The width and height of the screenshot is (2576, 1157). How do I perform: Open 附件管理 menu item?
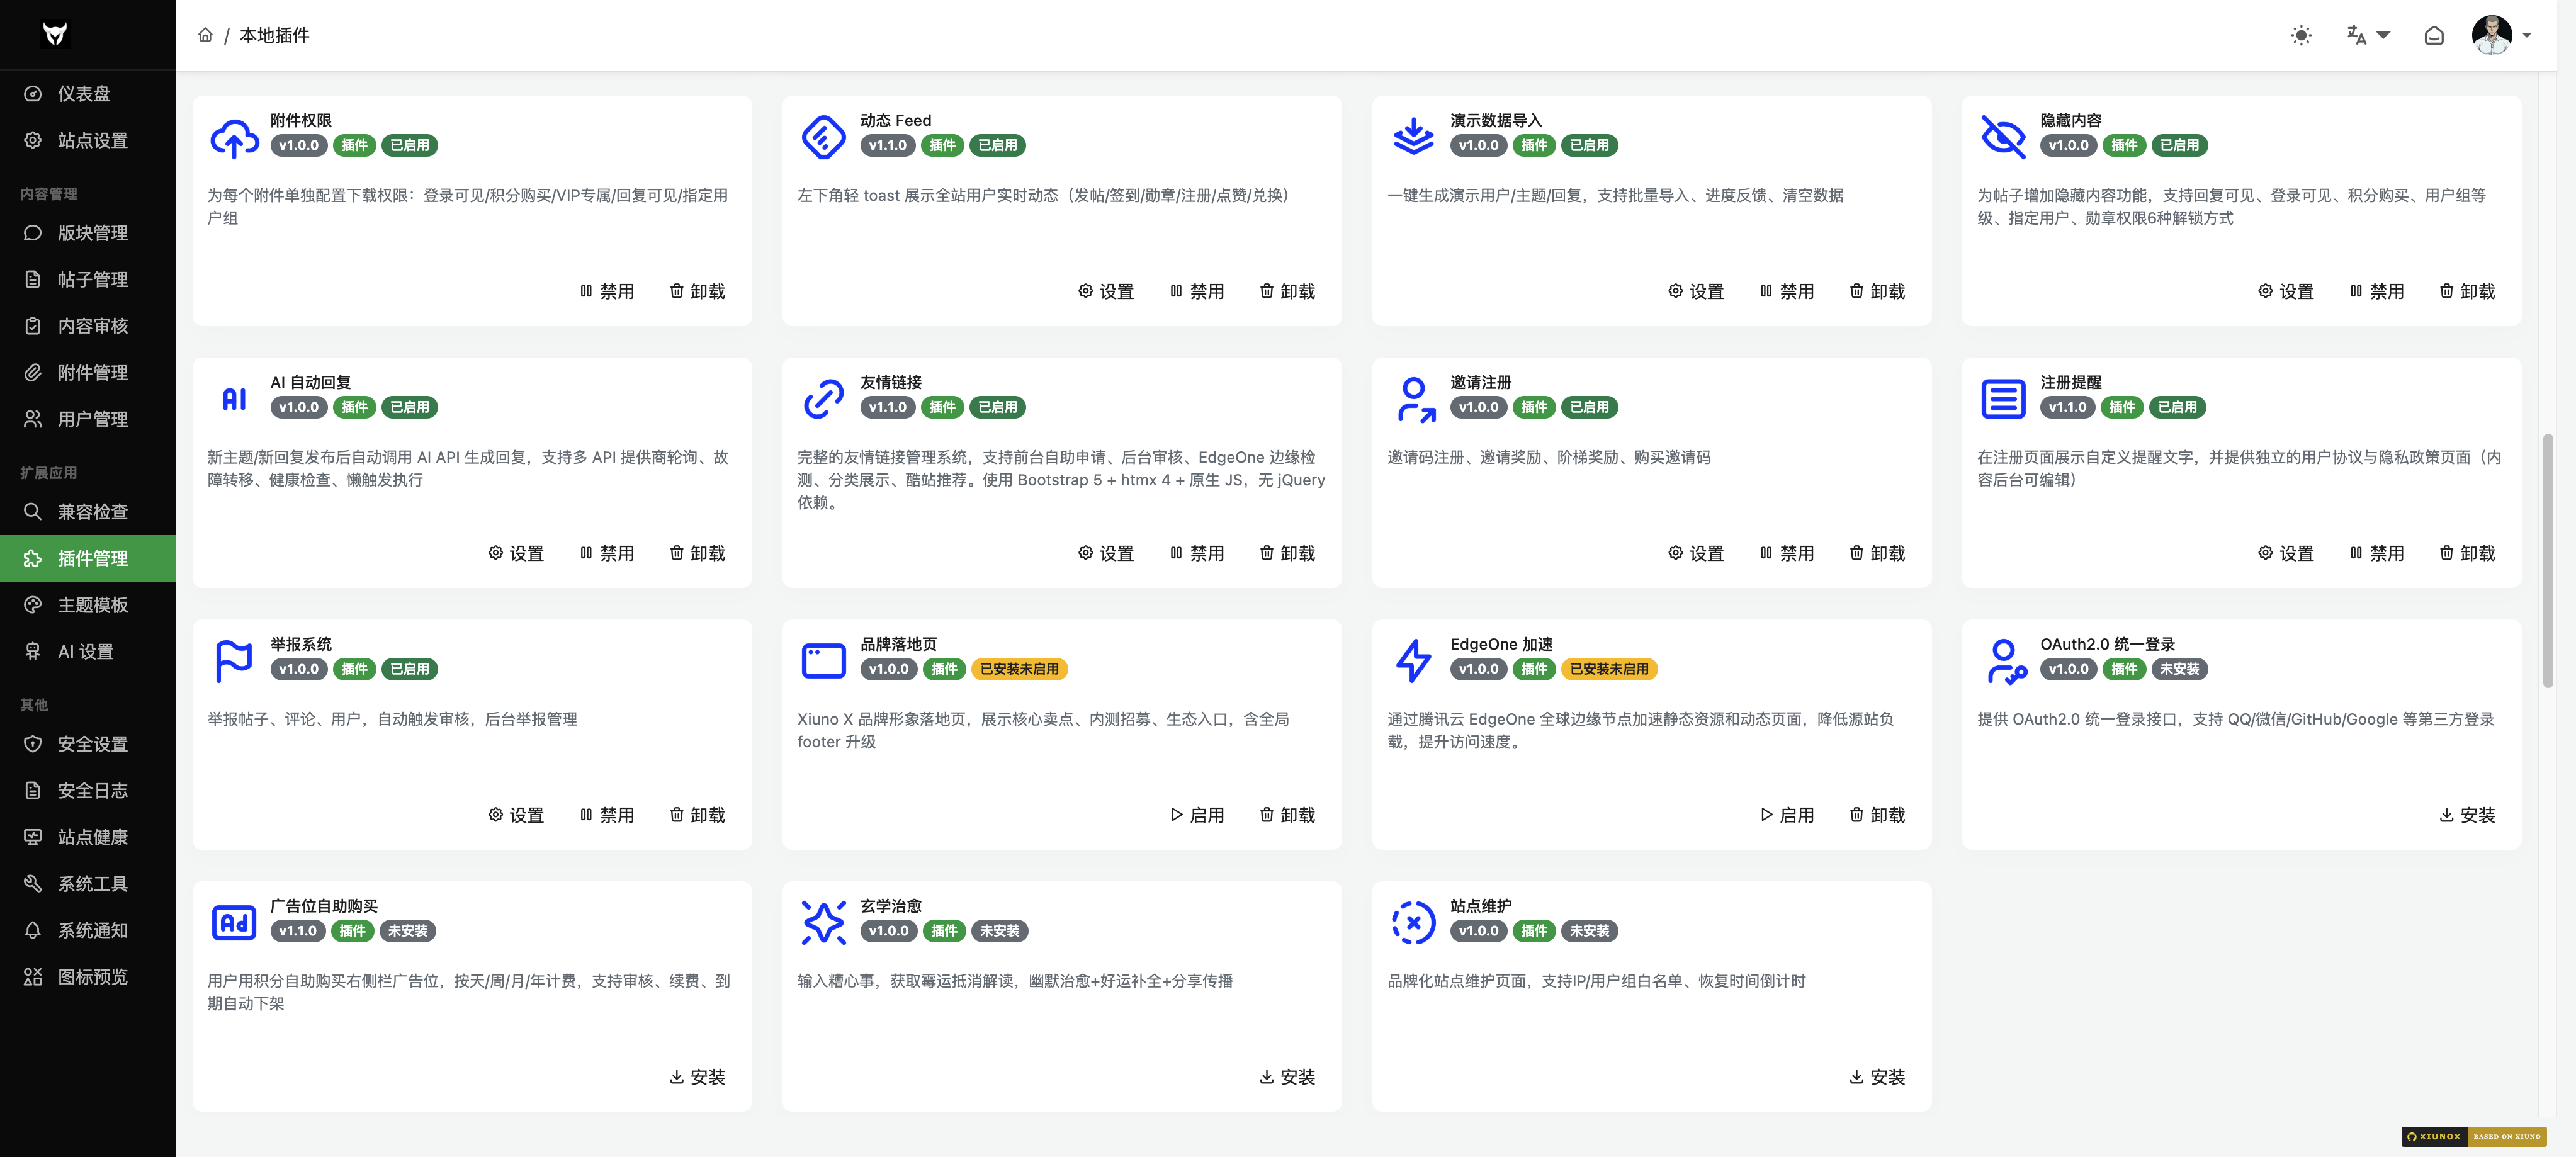88,372
